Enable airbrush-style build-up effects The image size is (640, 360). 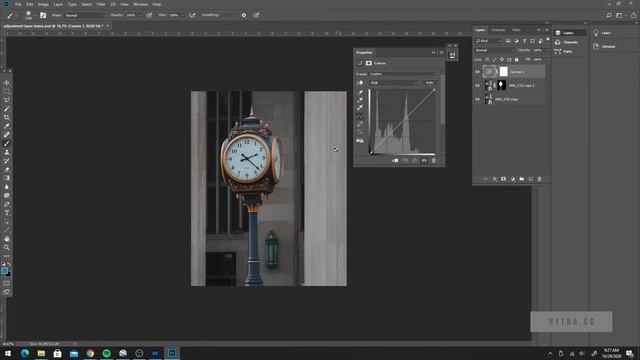192,15
